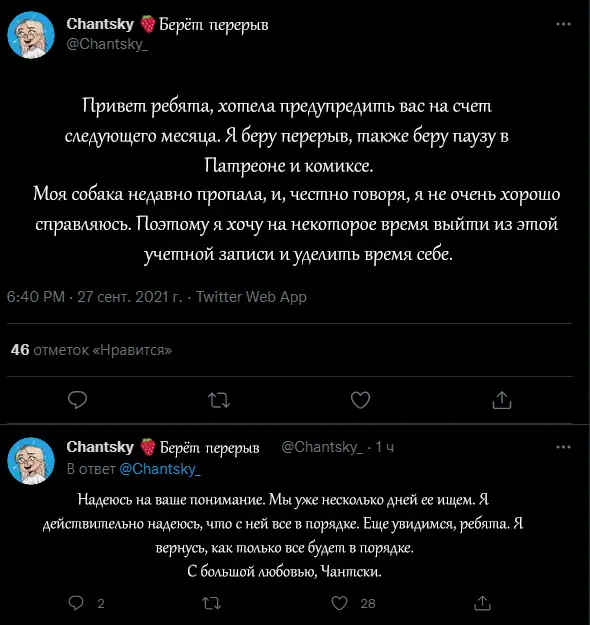The width and height of the screenshot is (590, 625).
Task: Open more options on main tweet
Action: click(563, 24)
